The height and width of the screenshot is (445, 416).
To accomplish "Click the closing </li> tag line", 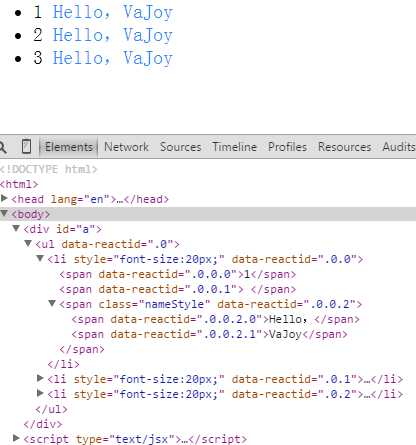I will [x=63, y=364].
